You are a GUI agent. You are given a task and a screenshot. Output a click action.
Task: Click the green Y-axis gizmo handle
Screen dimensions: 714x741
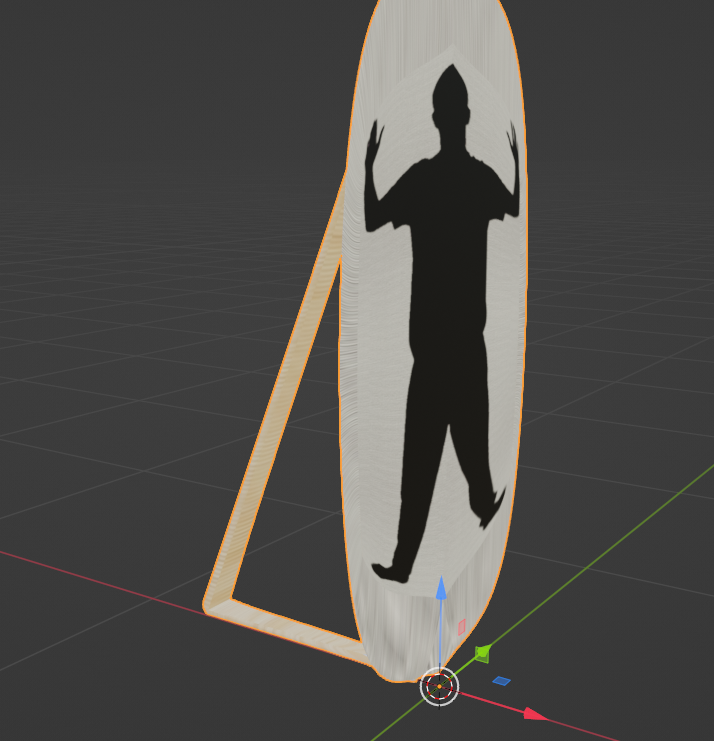(x=482, y=654)
